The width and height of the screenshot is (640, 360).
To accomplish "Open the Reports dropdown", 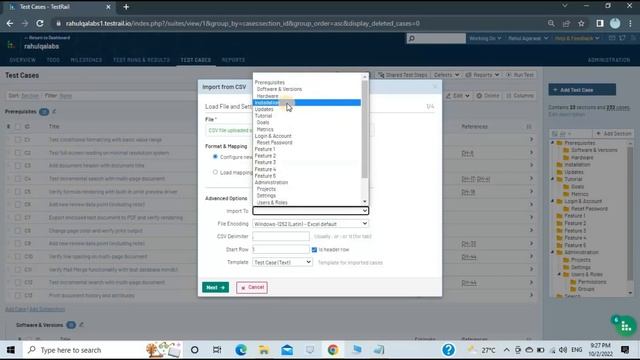I will pos(482,75).
